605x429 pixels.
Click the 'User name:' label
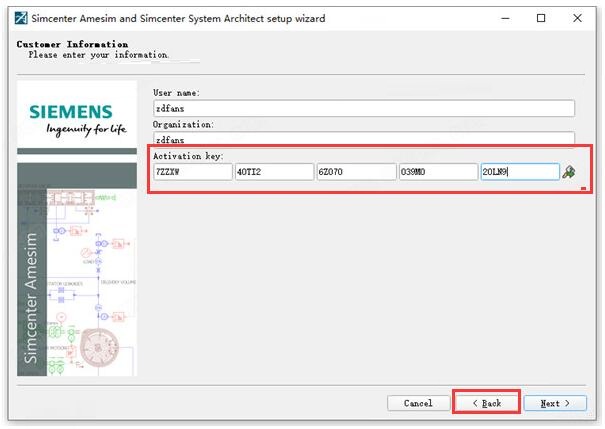pyautogui.click(x=176, y=93)
